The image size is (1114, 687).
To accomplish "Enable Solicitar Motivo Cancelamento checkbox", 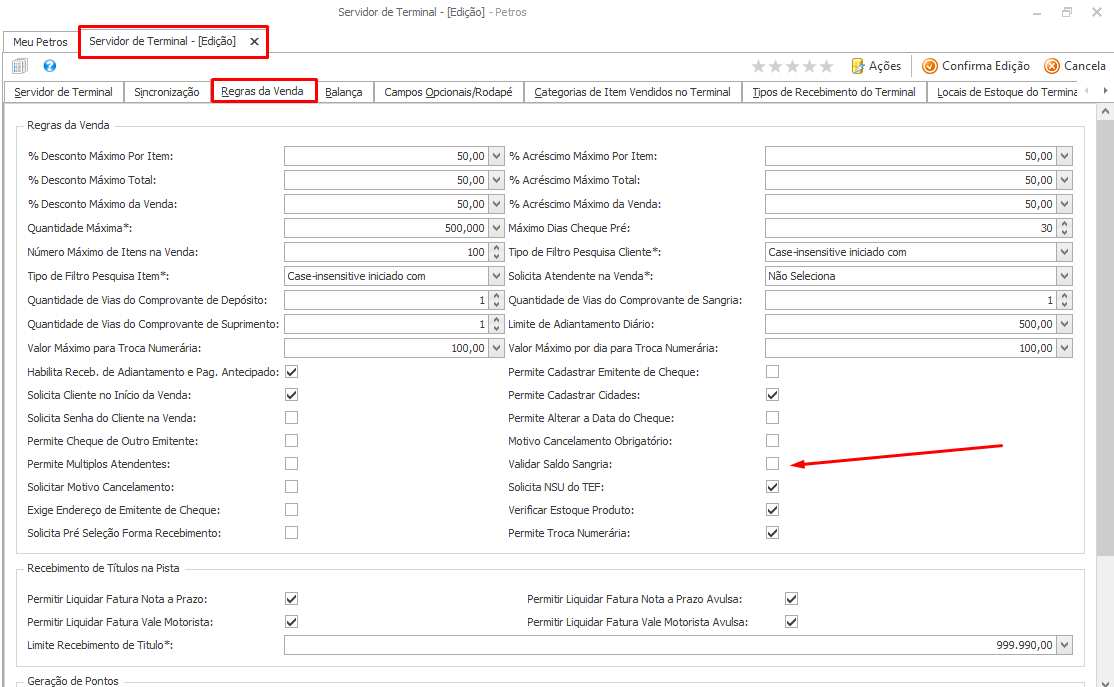I will (291, 487).
